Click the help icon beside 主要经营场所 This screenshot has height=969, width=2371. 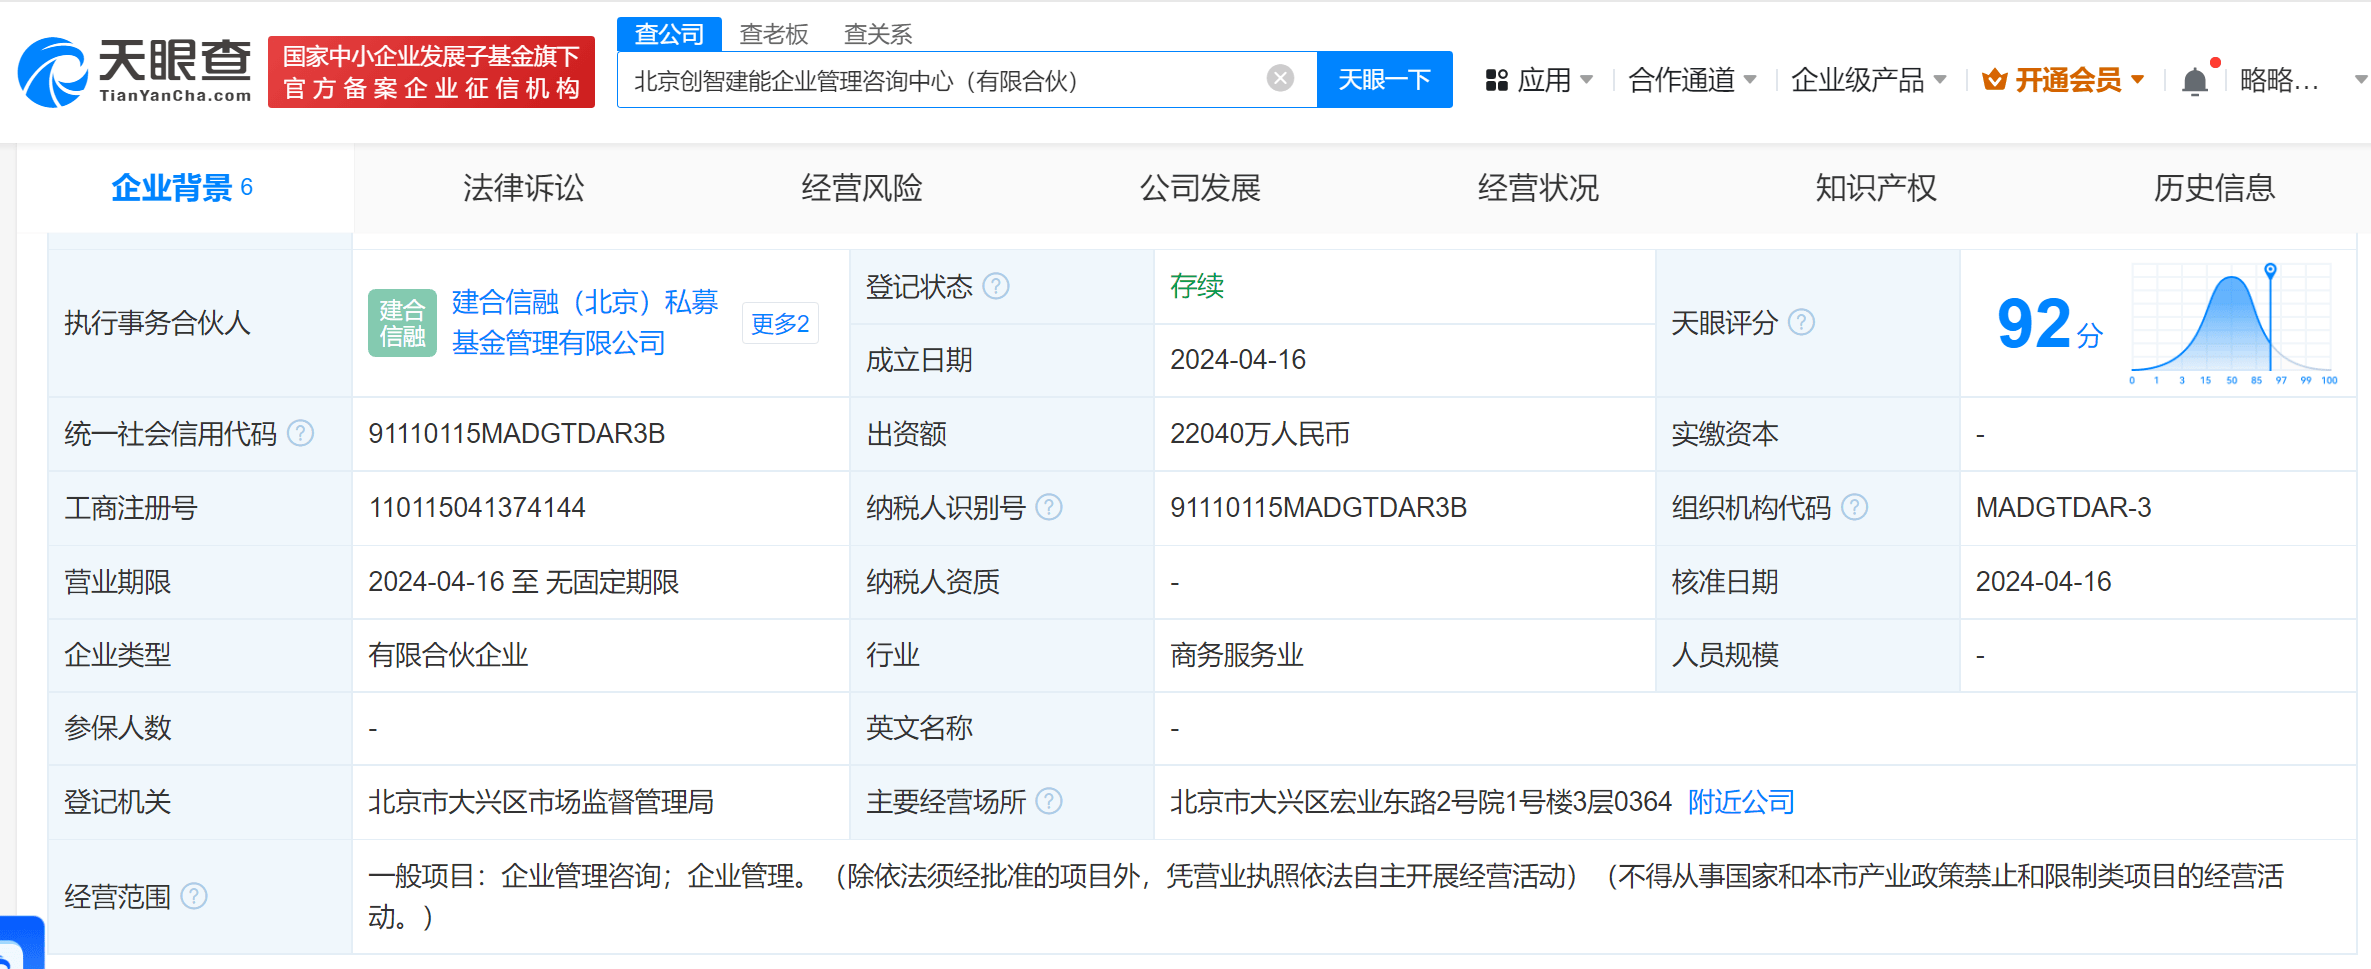coord(1049,801)
